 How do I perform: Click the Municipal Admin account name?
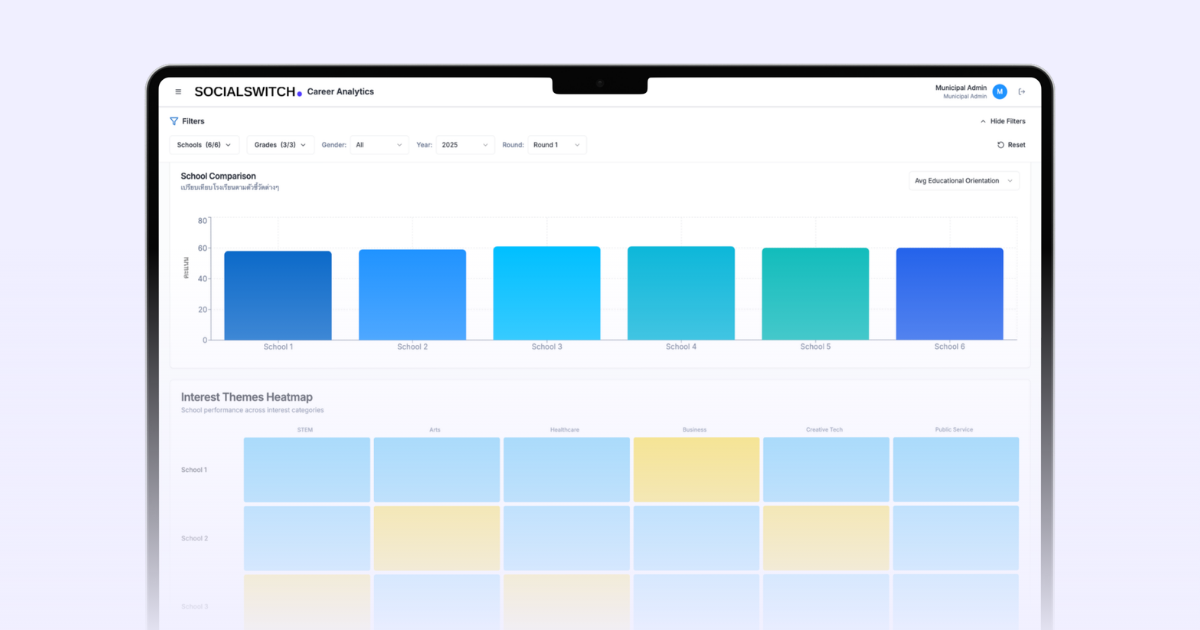960,88
